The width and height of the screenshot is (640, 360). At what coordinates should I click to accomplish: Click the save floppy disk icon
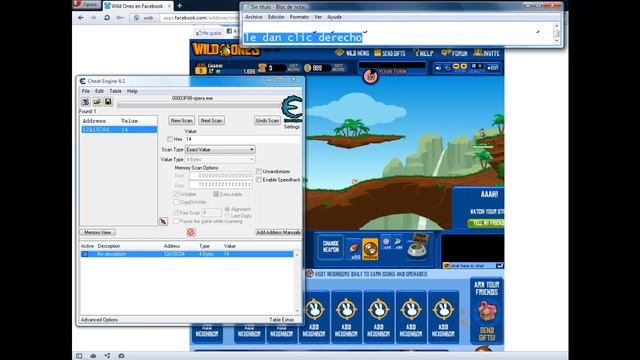(x=108, y=102)
